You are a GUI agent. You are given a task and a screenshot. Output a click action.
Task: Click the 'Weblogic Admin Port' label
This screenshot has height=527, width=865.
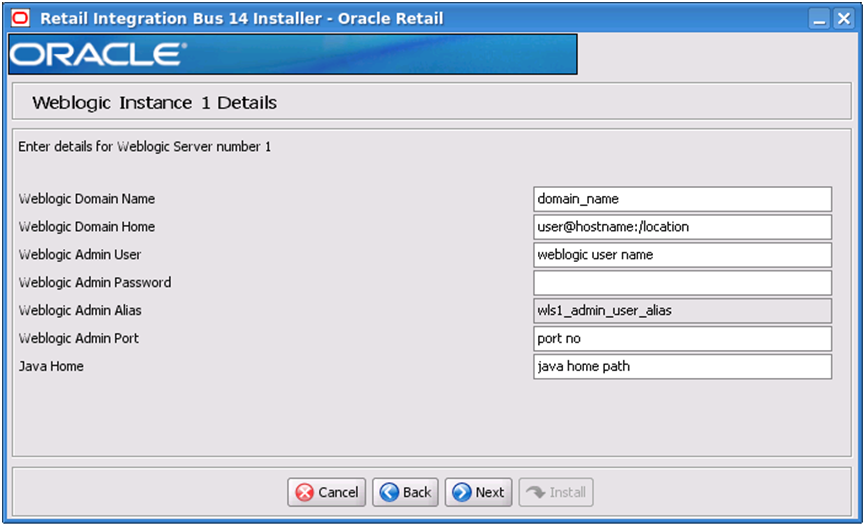[x=79, y=338]
